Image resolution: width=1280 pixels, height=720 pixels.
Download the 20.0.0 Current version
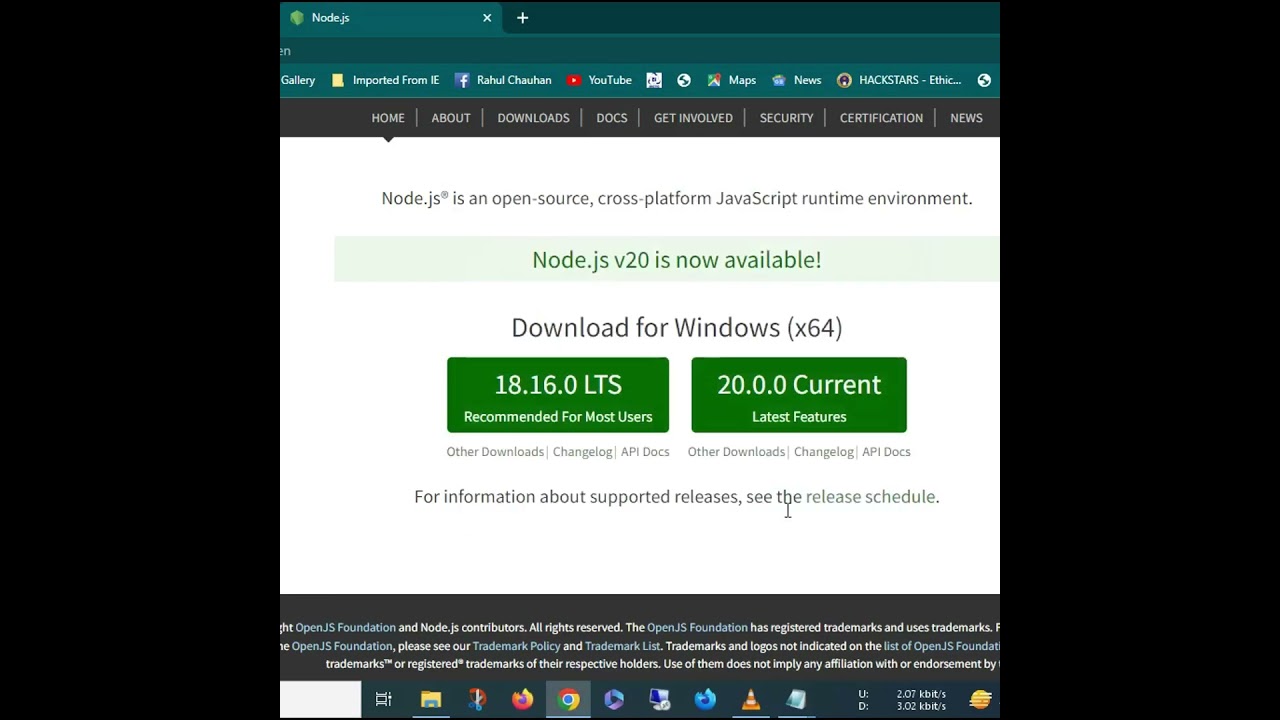799,395
